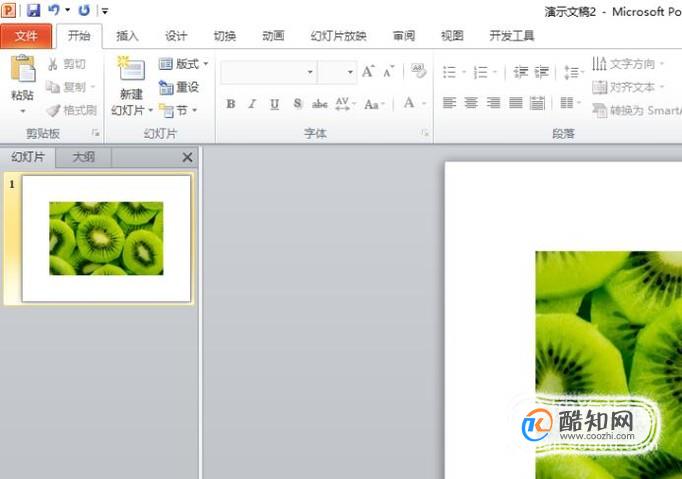Toggle center text alignment
This screenshot has width=682, height=479.
click(471, 103)
